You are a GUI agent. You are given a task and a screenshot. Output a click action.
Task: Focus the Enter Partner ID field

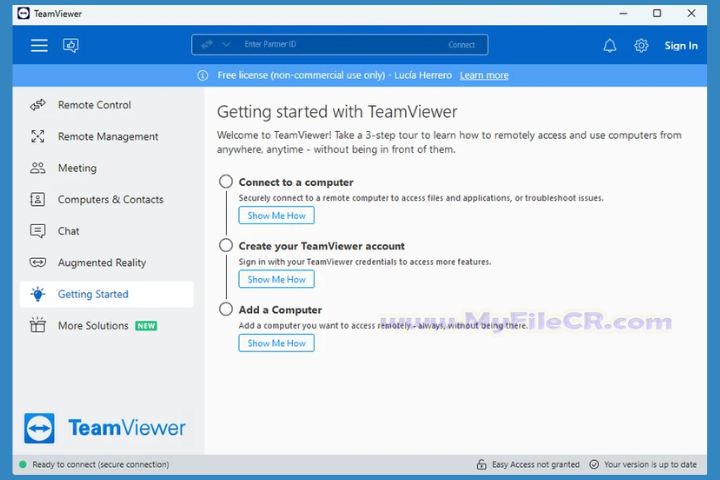(x=340, y=45)
